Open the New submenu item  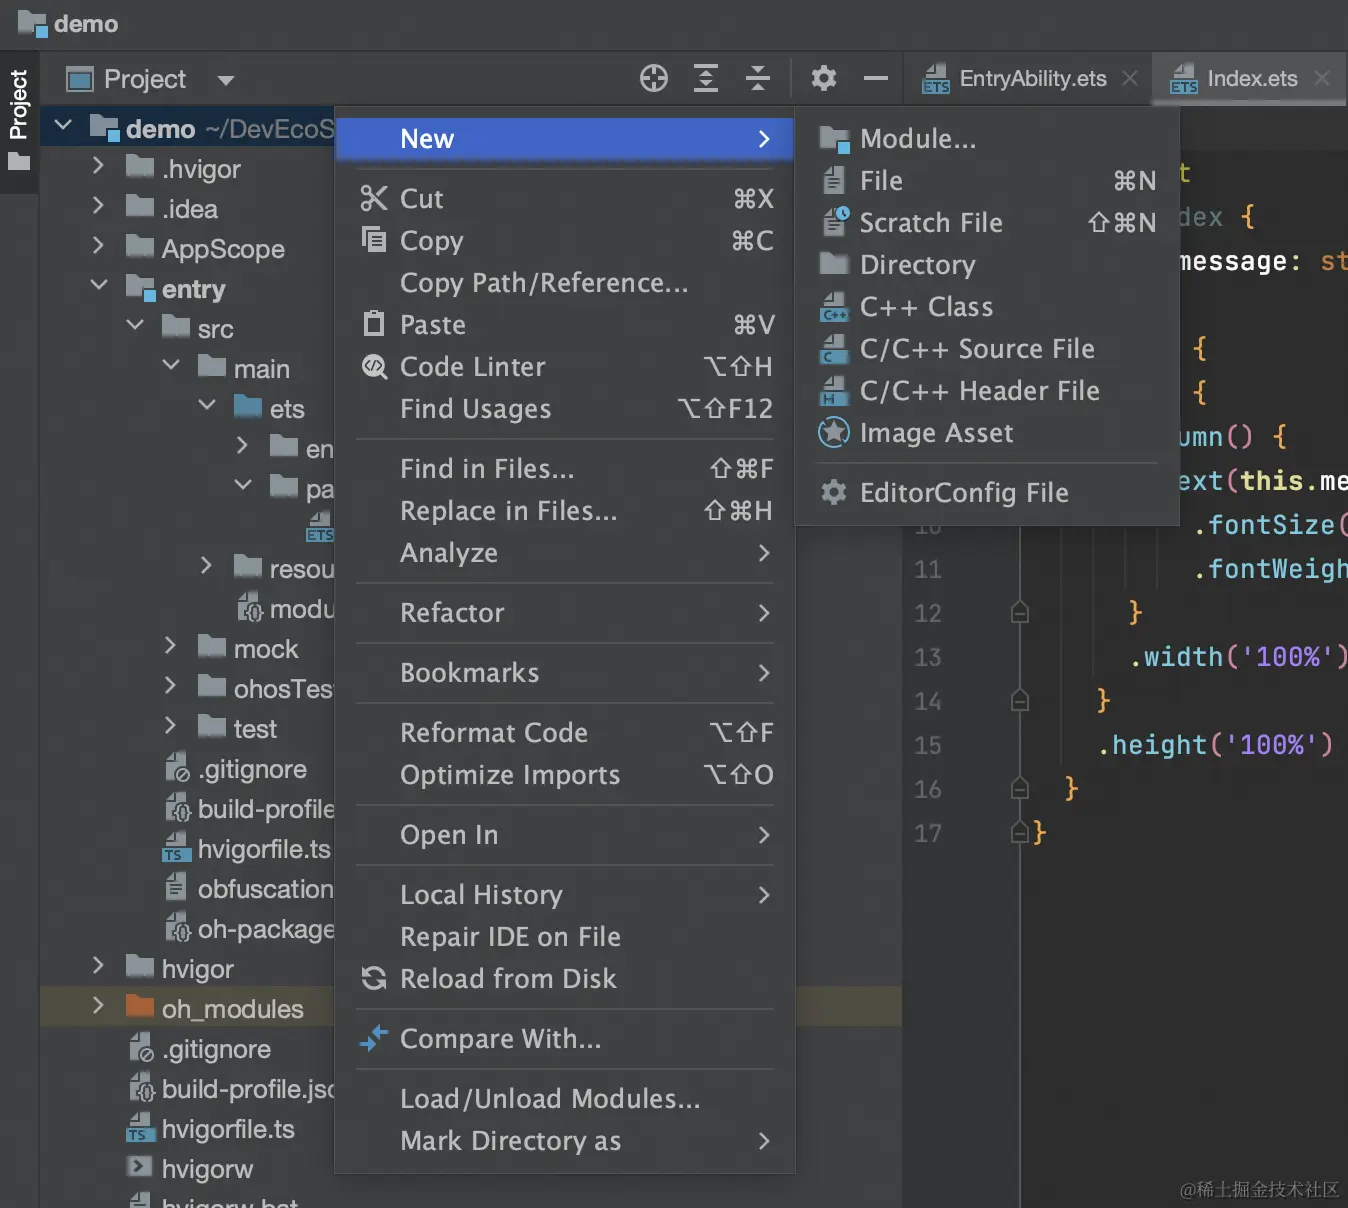(x=565, y=139)
